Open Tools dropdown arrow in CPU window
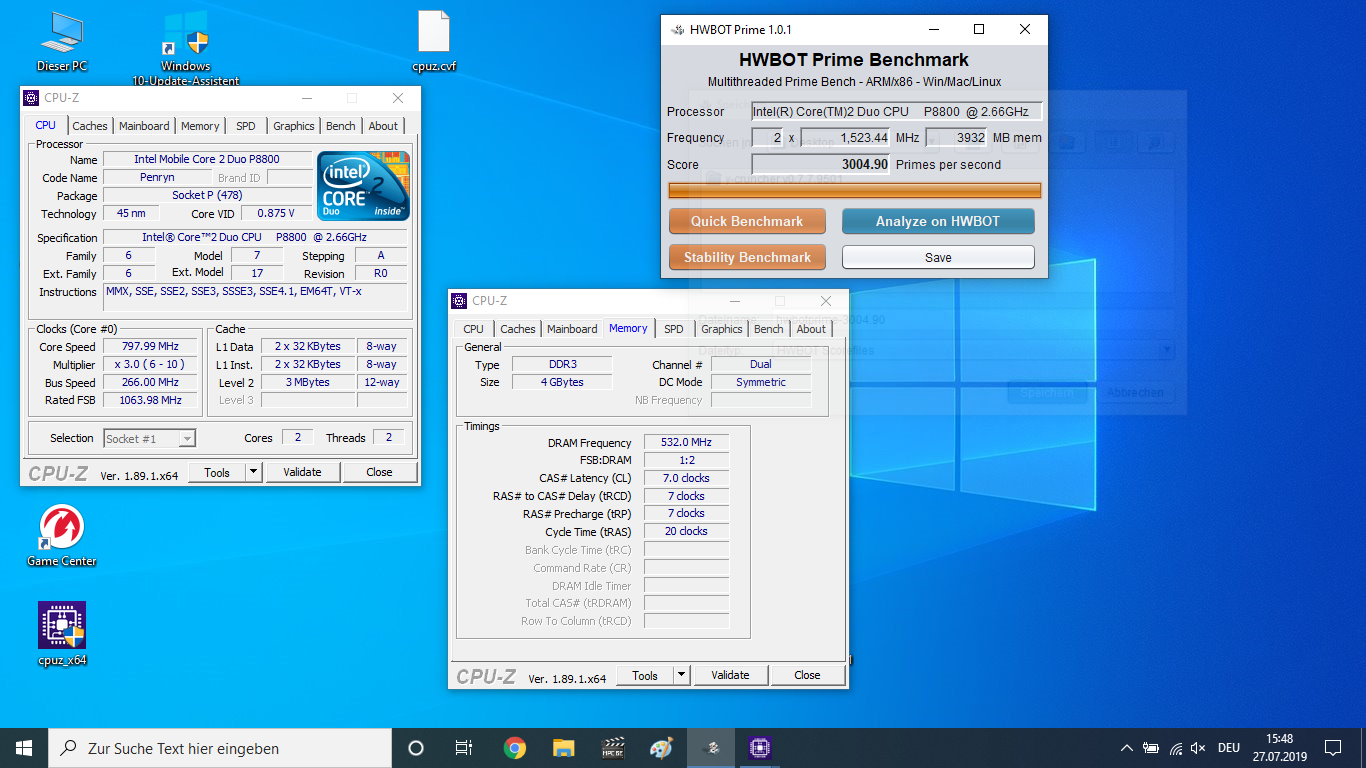This screenshot has width=1366, height=768. pyautogui.click(x=253, y=472)
